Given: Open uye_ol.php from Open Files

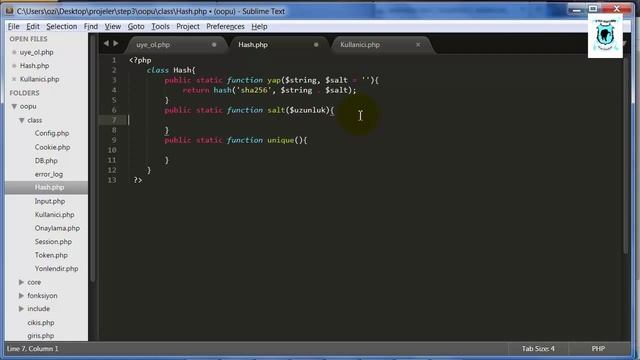Looking at the screenshot, I should (x=36, y=52).
